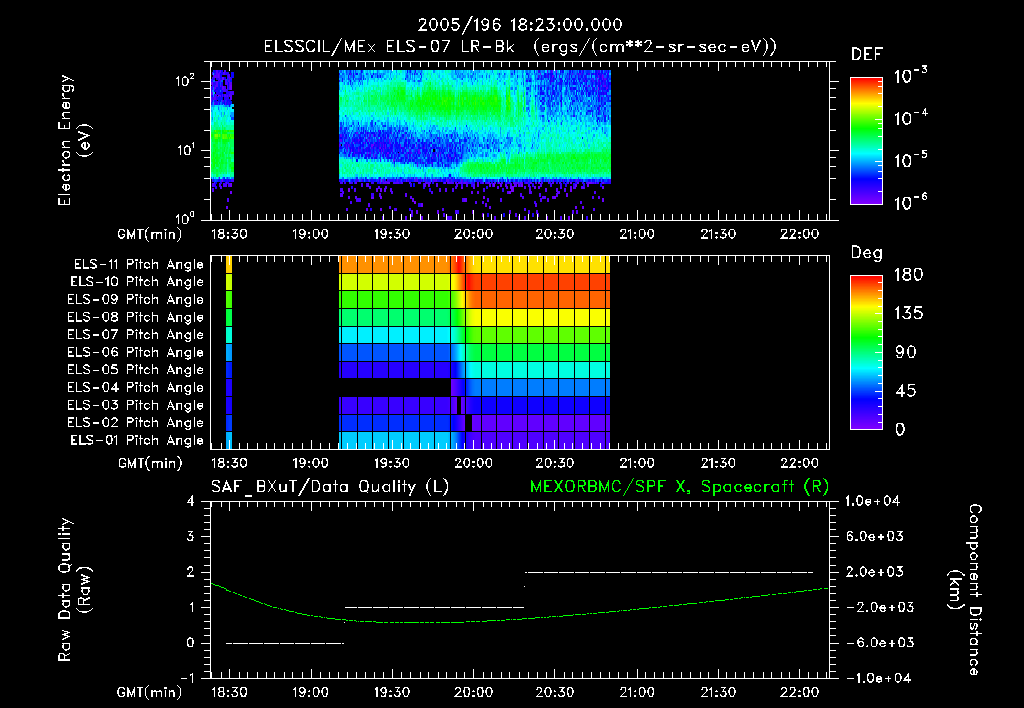Screen dimensions: 1024x708
Task: Click the GMT(min) label under the energy spectrogram
Action: [149, 234]
